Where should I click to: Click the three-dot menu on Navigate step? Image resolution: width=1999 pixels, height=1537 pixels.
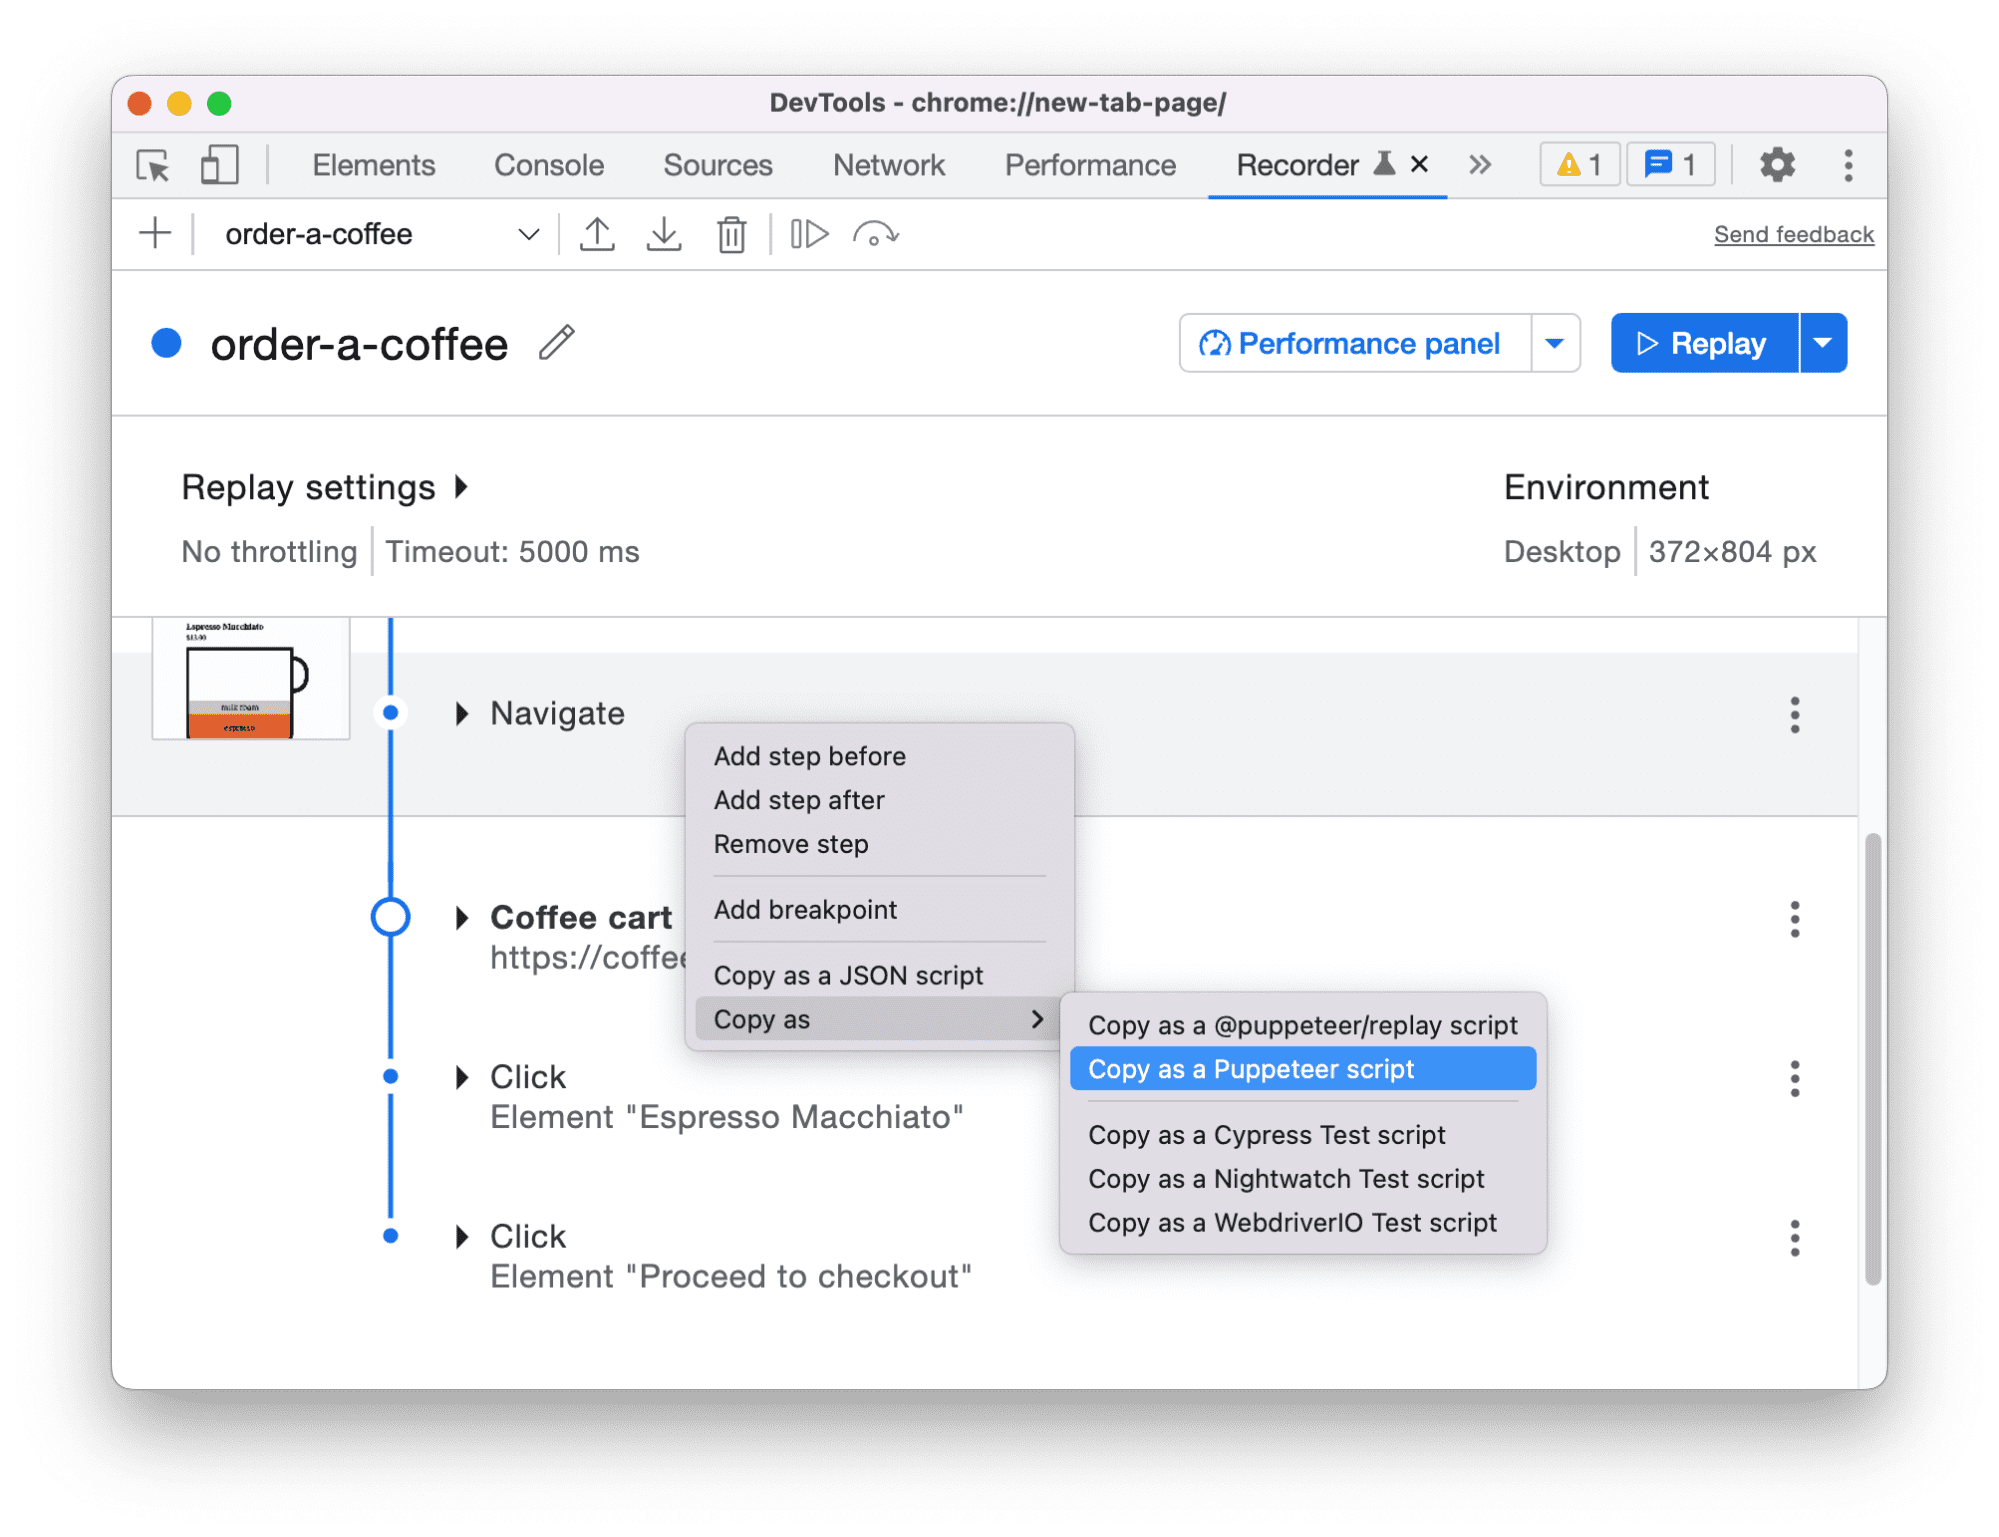coord(1796,714)
